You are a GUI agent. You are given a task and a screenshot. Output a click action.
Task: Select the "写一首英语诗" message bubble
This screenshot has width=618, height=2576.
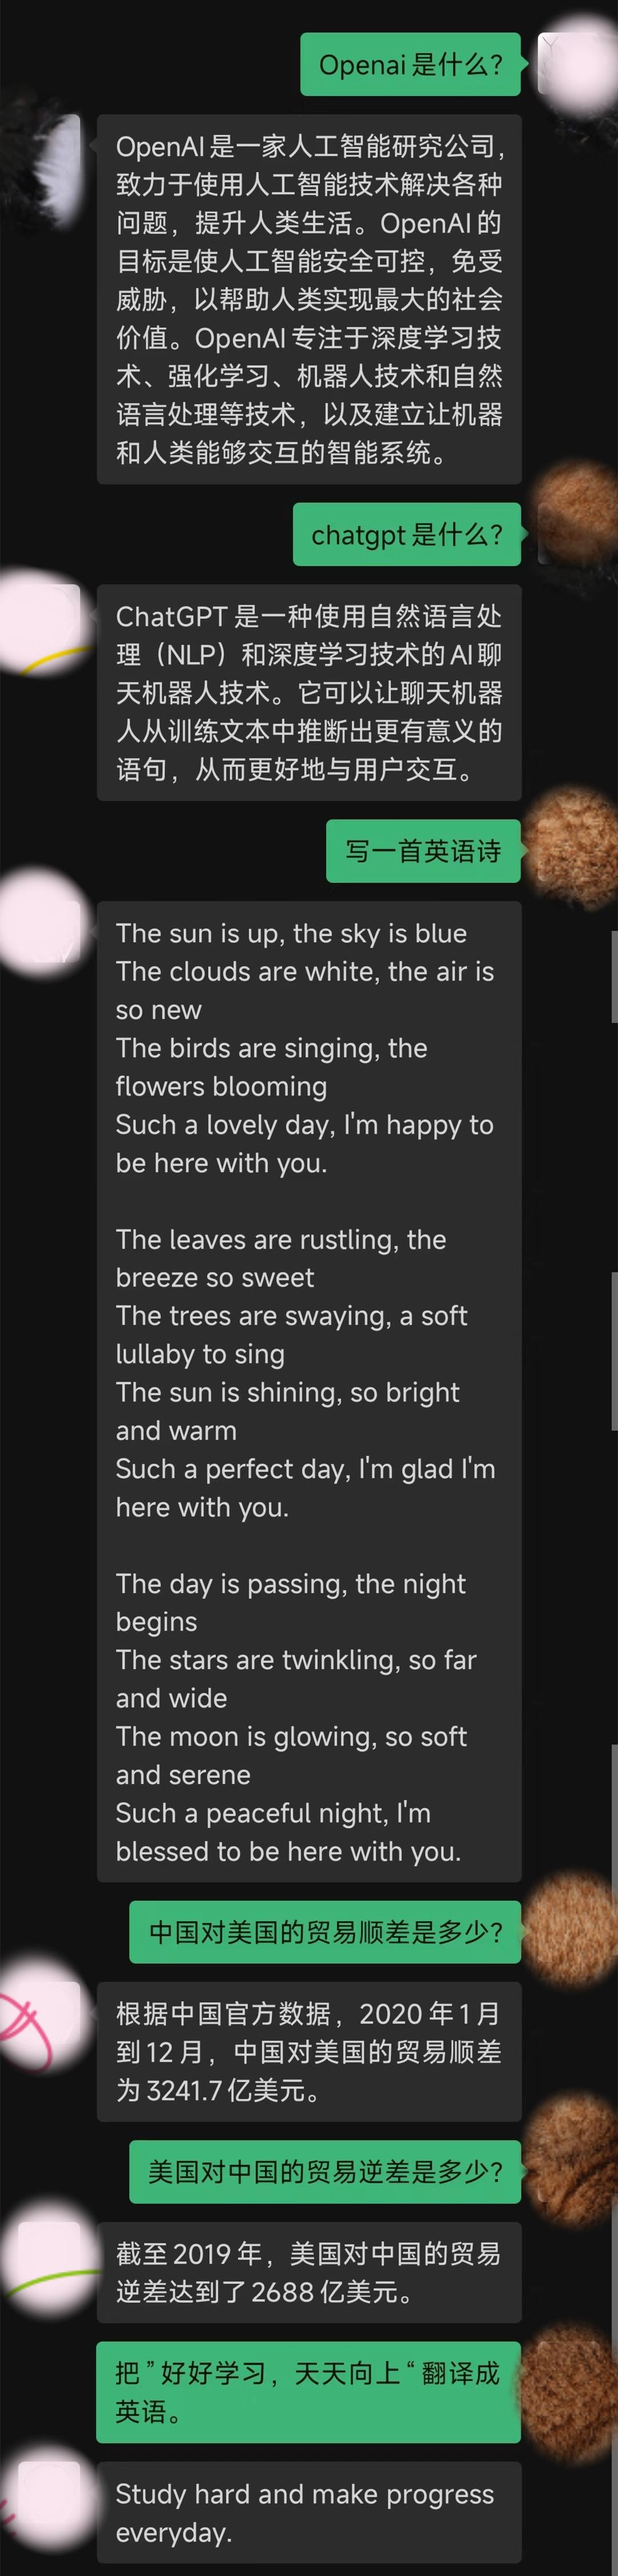point(423,851)
